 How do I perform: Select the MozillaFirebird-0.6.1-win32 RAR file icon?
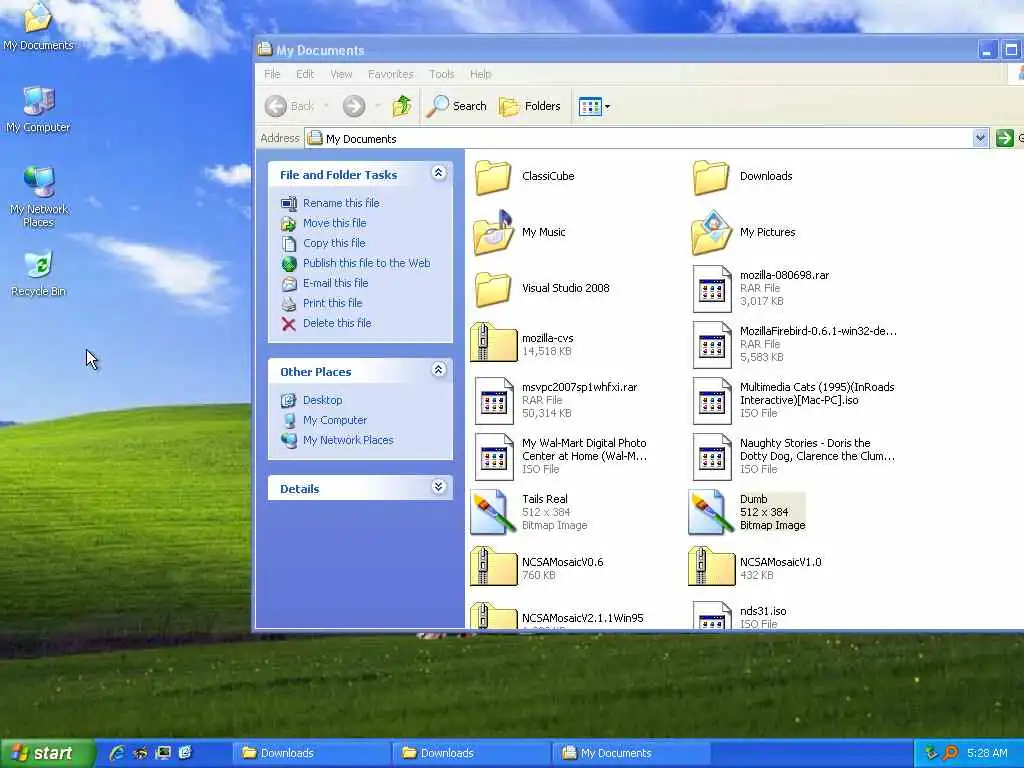point(712,345)
